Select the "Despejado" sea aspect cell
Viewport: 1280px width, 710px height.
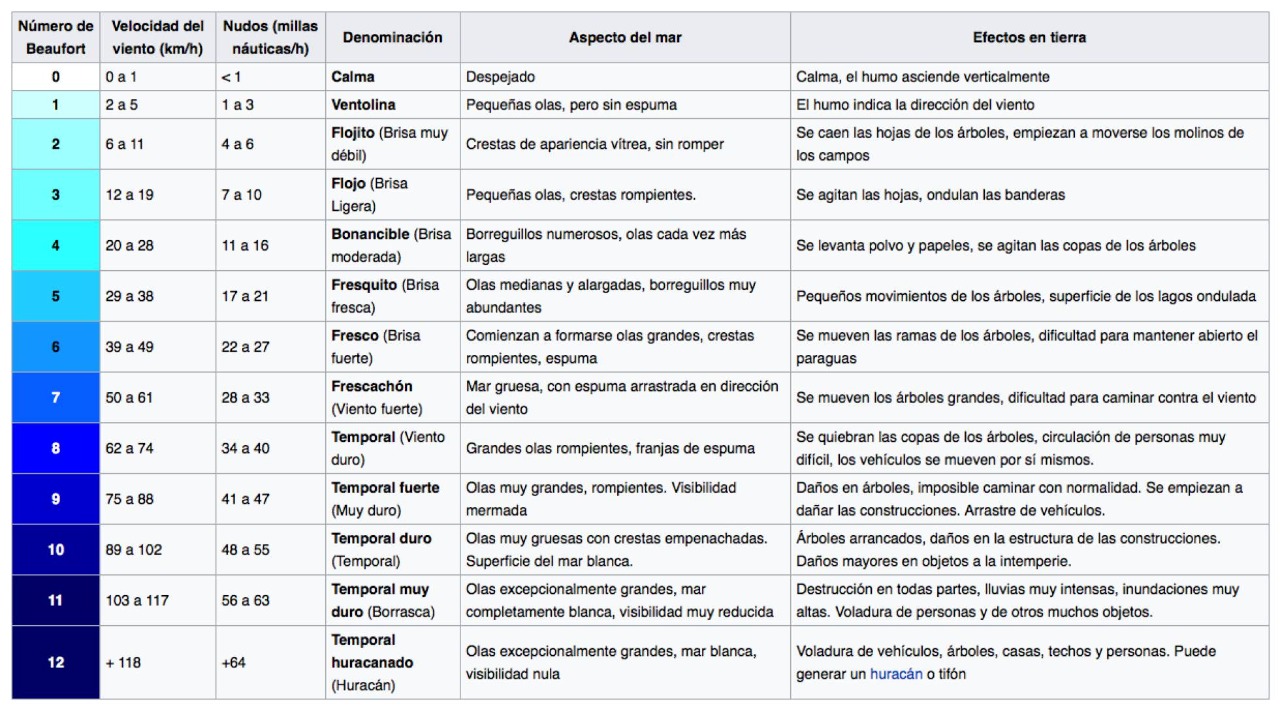tap(500, 76)
